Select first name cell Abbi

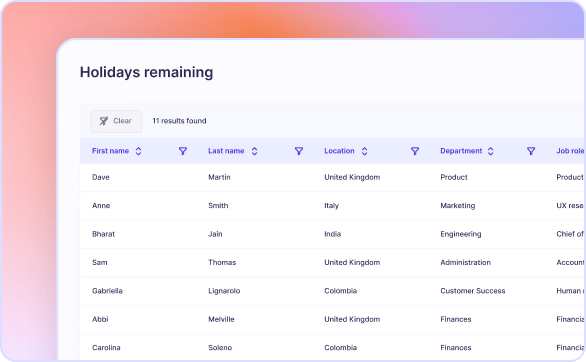click(x=100, y=319)
